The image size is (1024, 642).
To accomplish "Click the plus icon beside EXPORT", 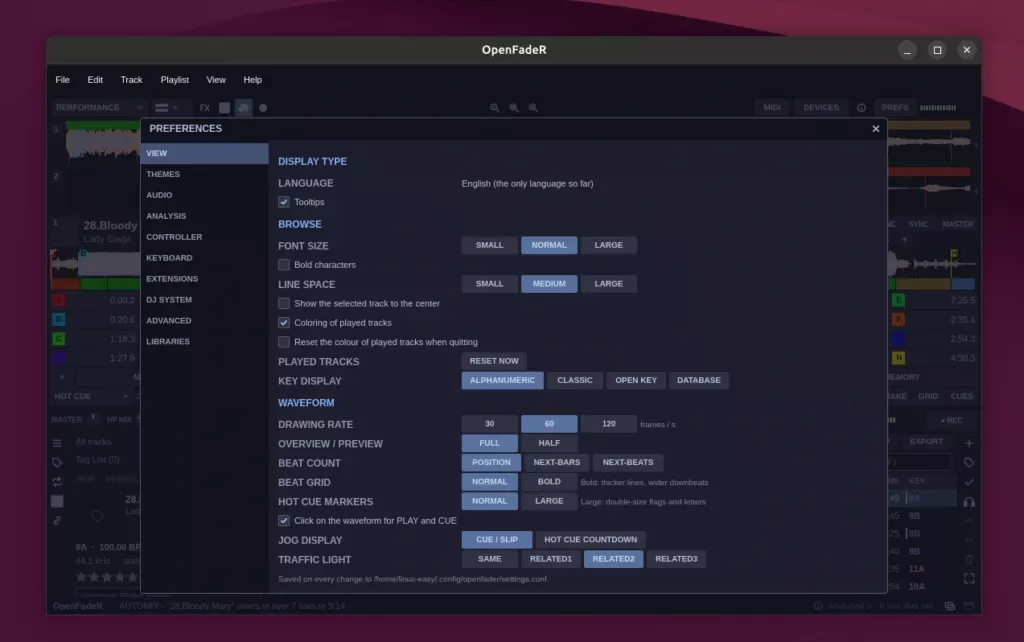I will pos(969,443).
